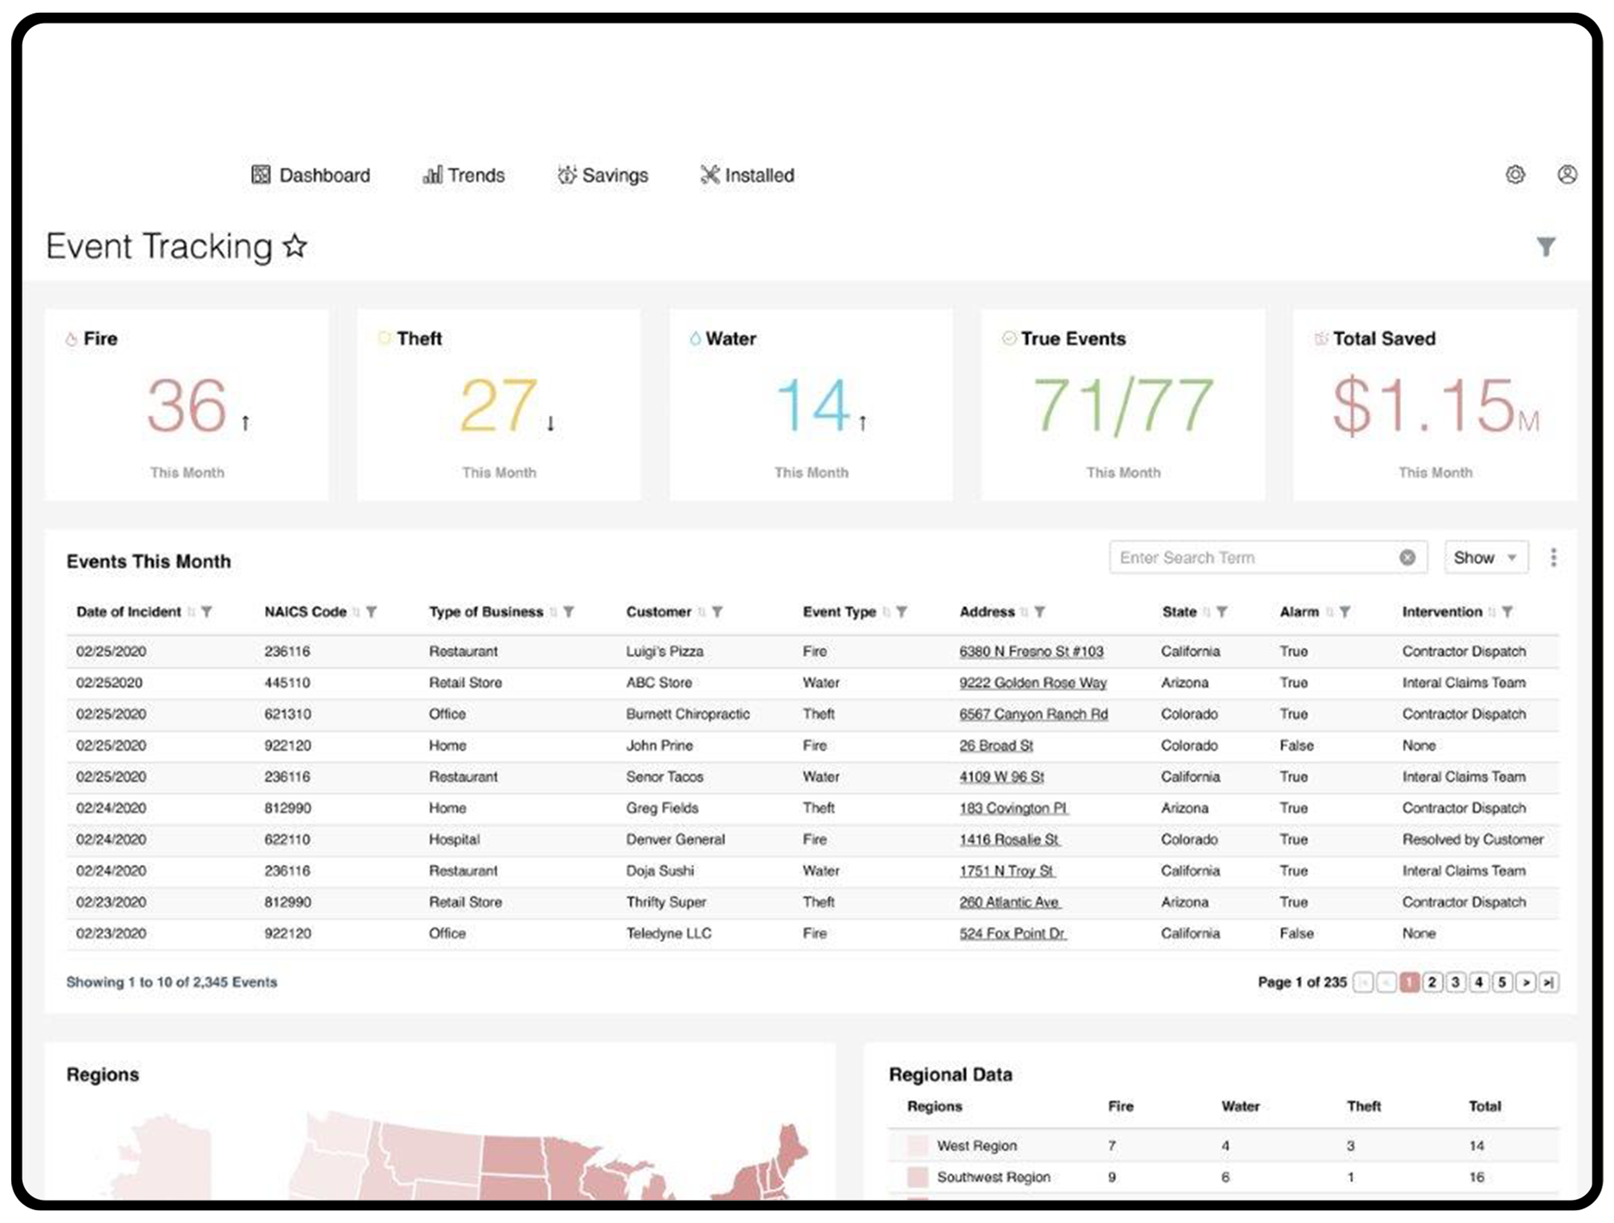Image resolution: width=1614 pixels, height=1223 pixels.
Task: Select Denver General customer cell
Action: [x=676, y=840]
